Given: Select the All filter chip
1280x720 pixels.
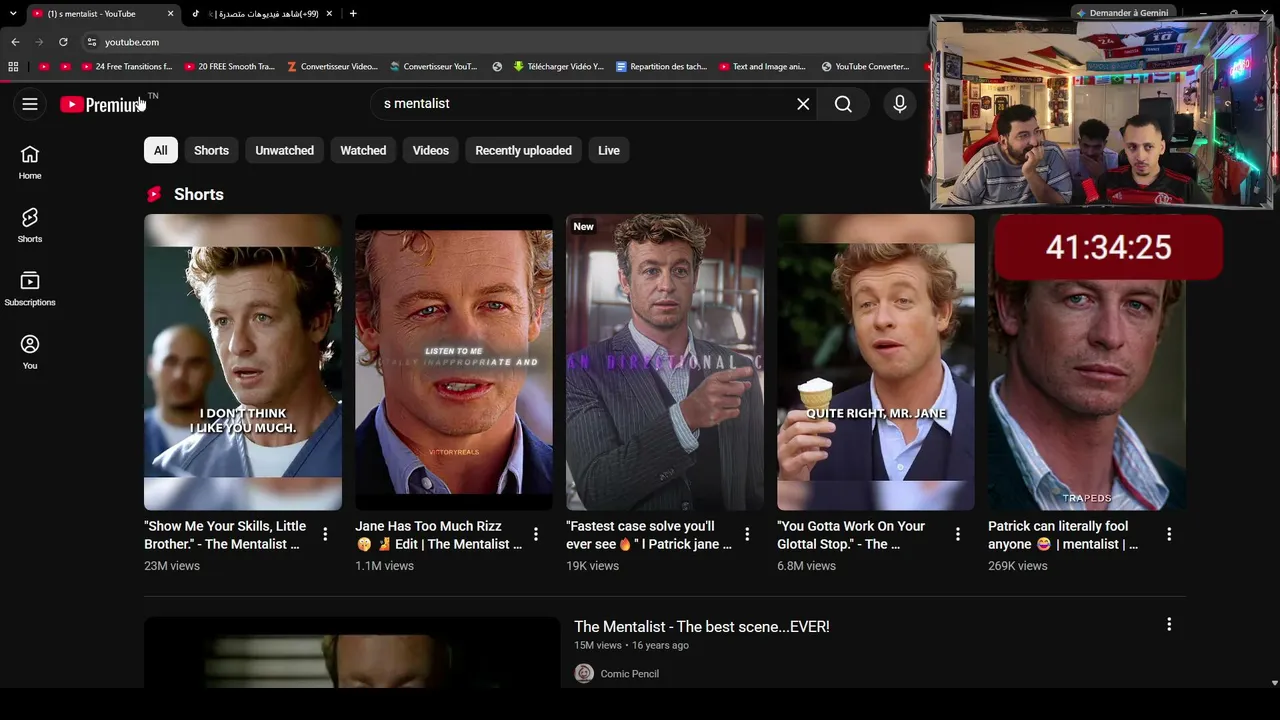Looking at the screenshot, I should pyautogui.click(x=160, y=151).
